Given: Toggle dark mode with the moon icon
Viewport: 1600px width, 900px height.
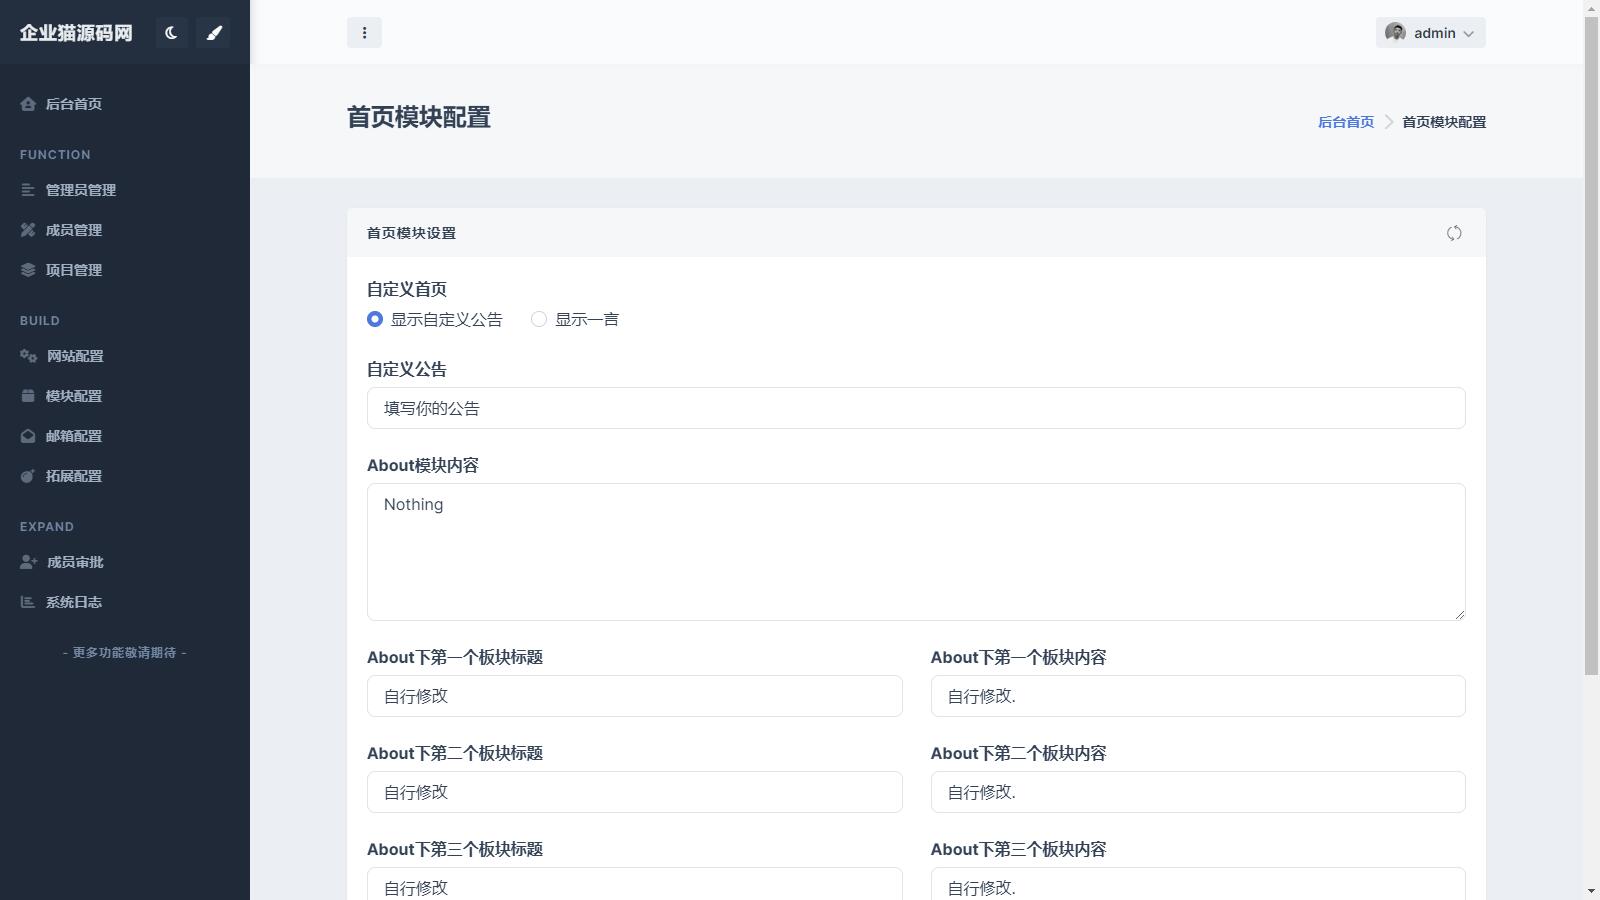Looking at the screenshot, I should (x=171, y=33).
